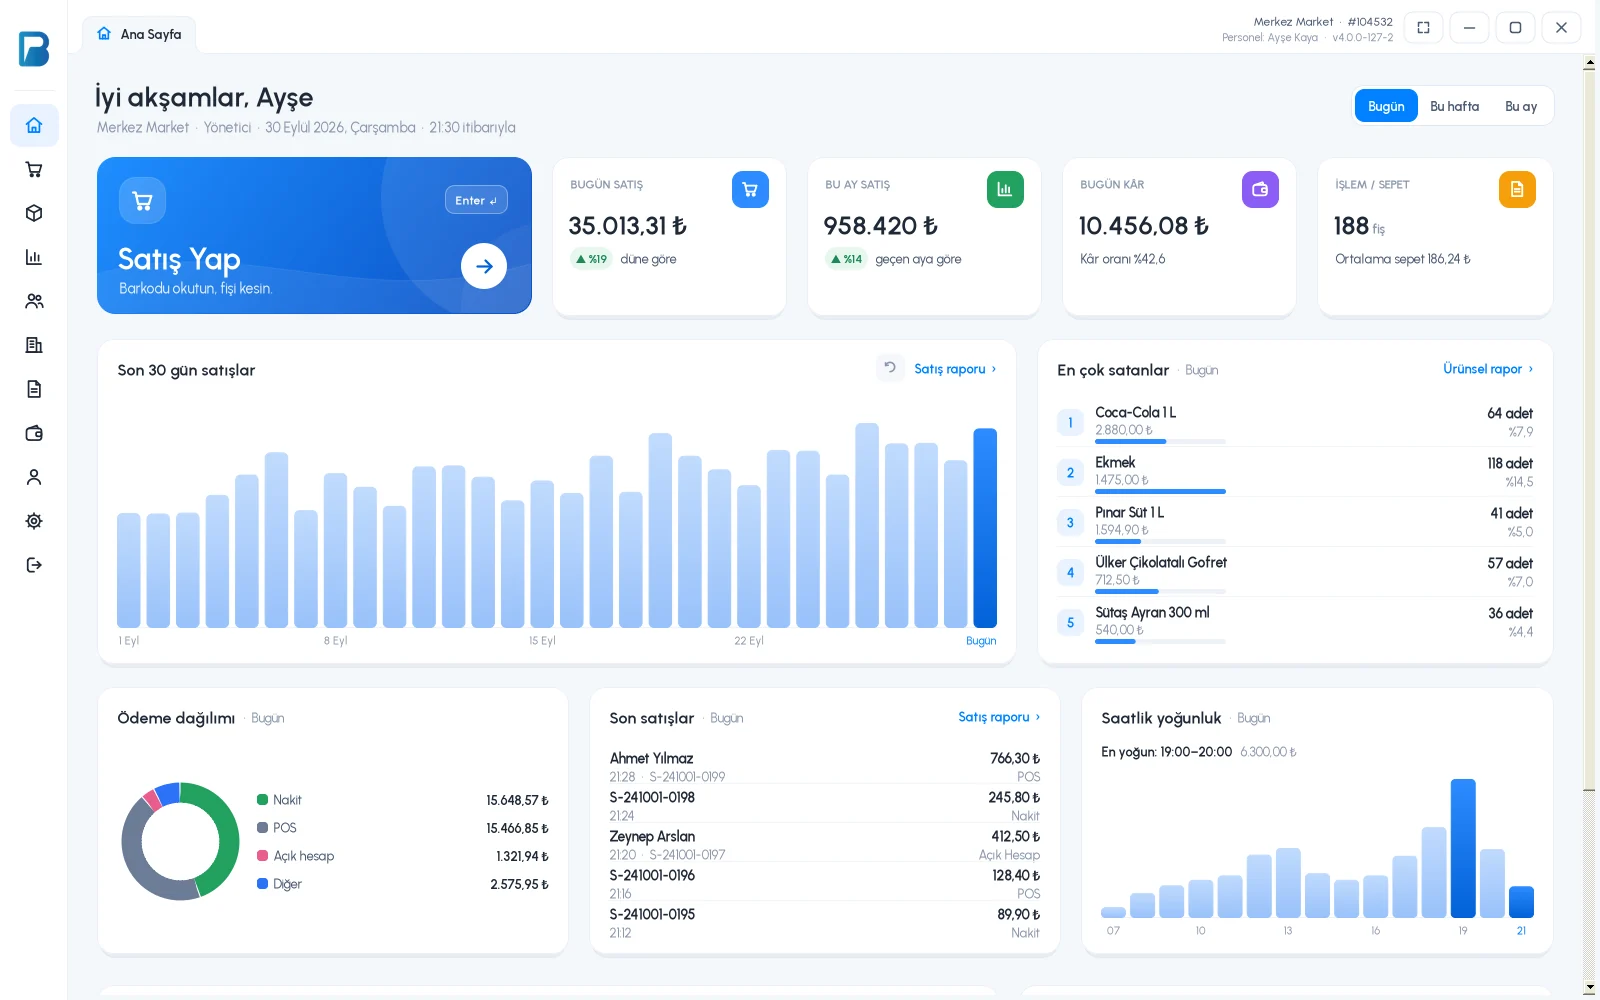Click the fullscreen icon in title bar
The height and width of the screenshot is (1000, 1600).
click(x=1423, y=27)
